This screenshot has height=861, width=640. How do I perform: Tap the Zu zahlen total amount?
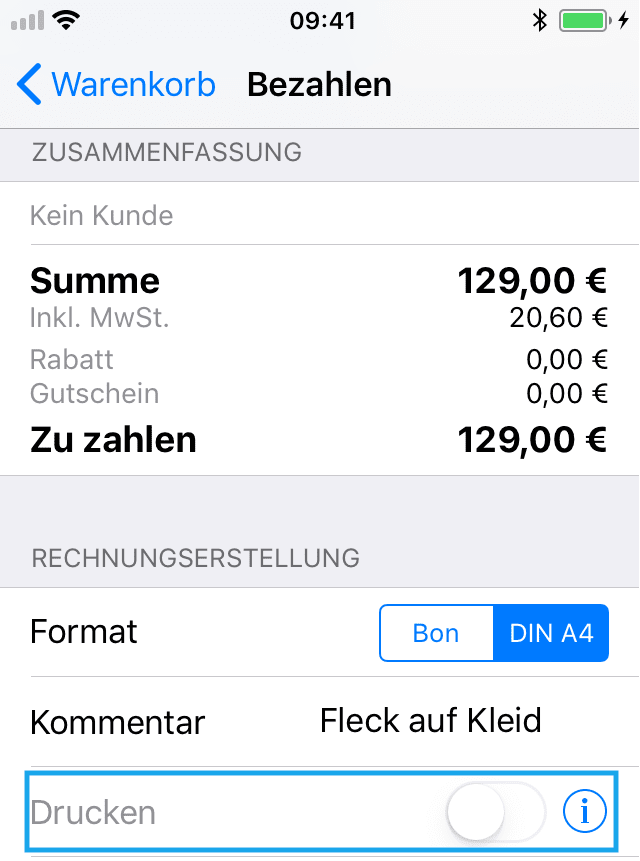pos(532,440)
